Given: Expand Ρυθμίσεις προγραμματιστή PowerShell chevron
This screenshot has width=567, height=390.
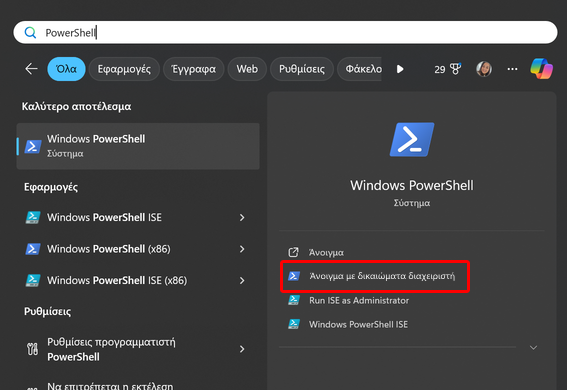Looking at the screenshot, I should (x=242, y=349).
